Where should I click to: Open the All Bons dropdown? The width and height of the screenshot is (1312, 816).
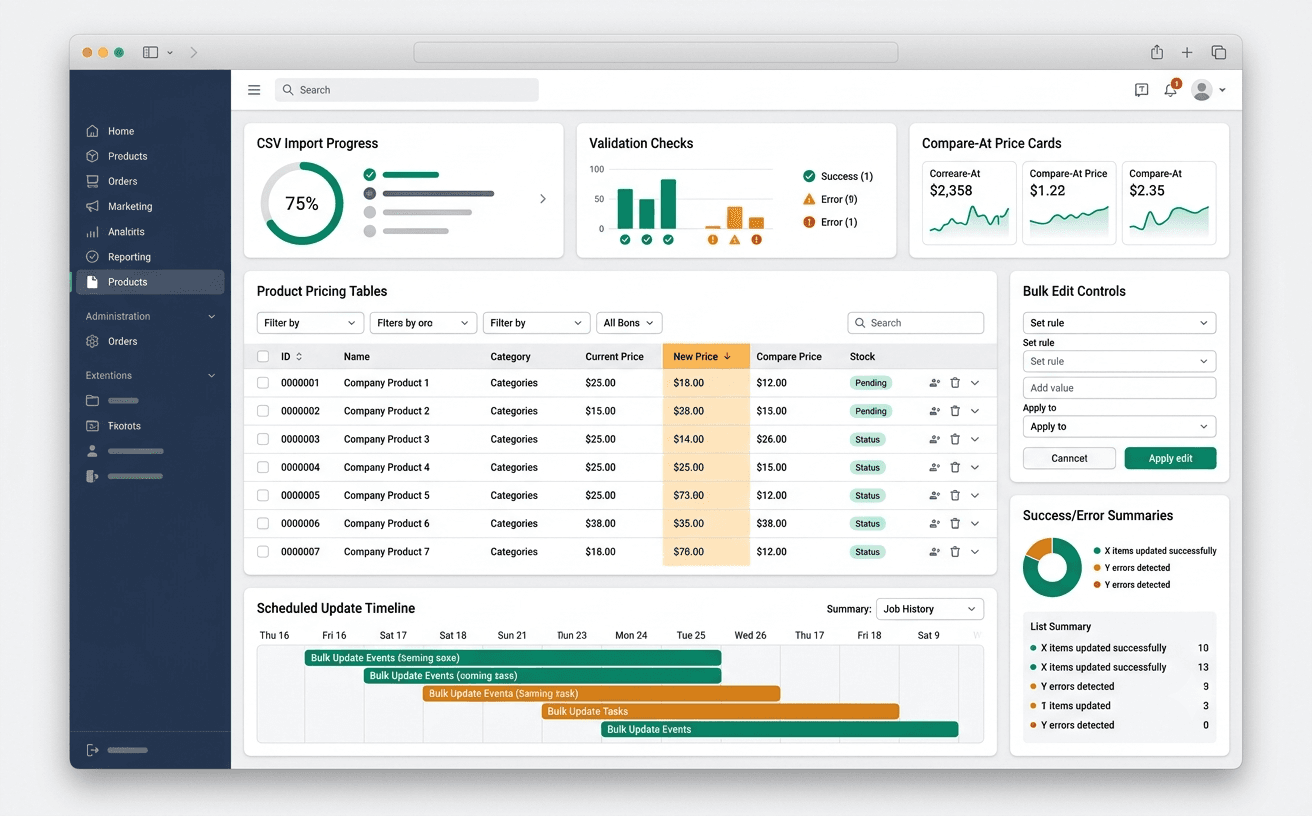pyautogui.click(x=629, y=323)
